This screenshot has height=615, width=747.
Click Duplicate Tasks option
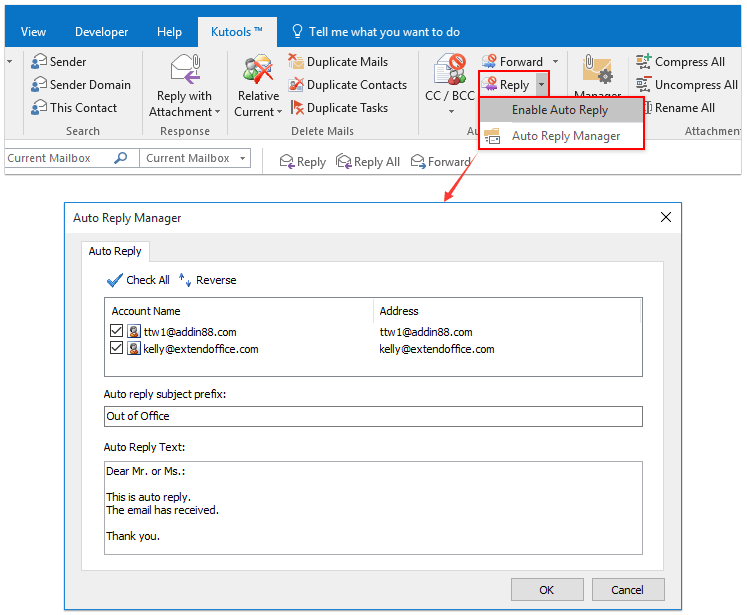pos(338,108)
